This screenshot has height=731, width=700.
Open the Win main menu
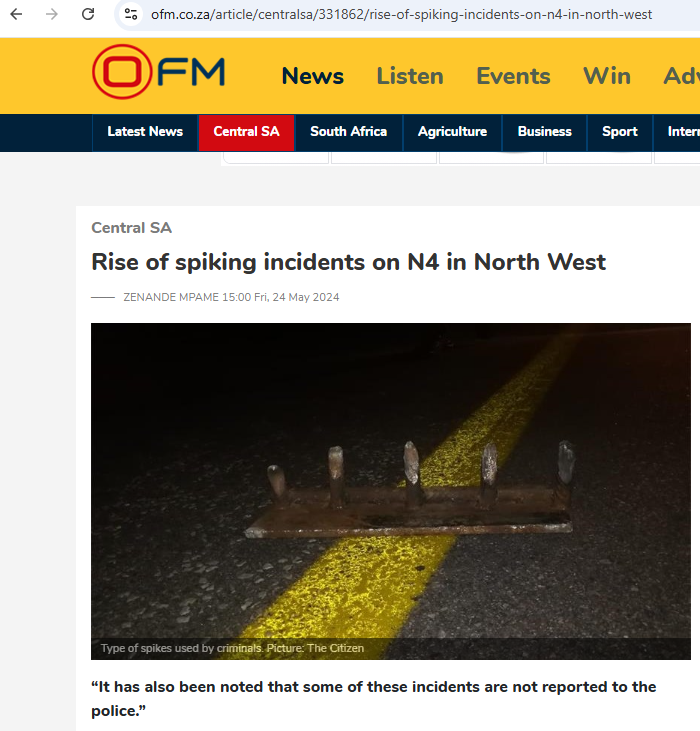point(607,76)
